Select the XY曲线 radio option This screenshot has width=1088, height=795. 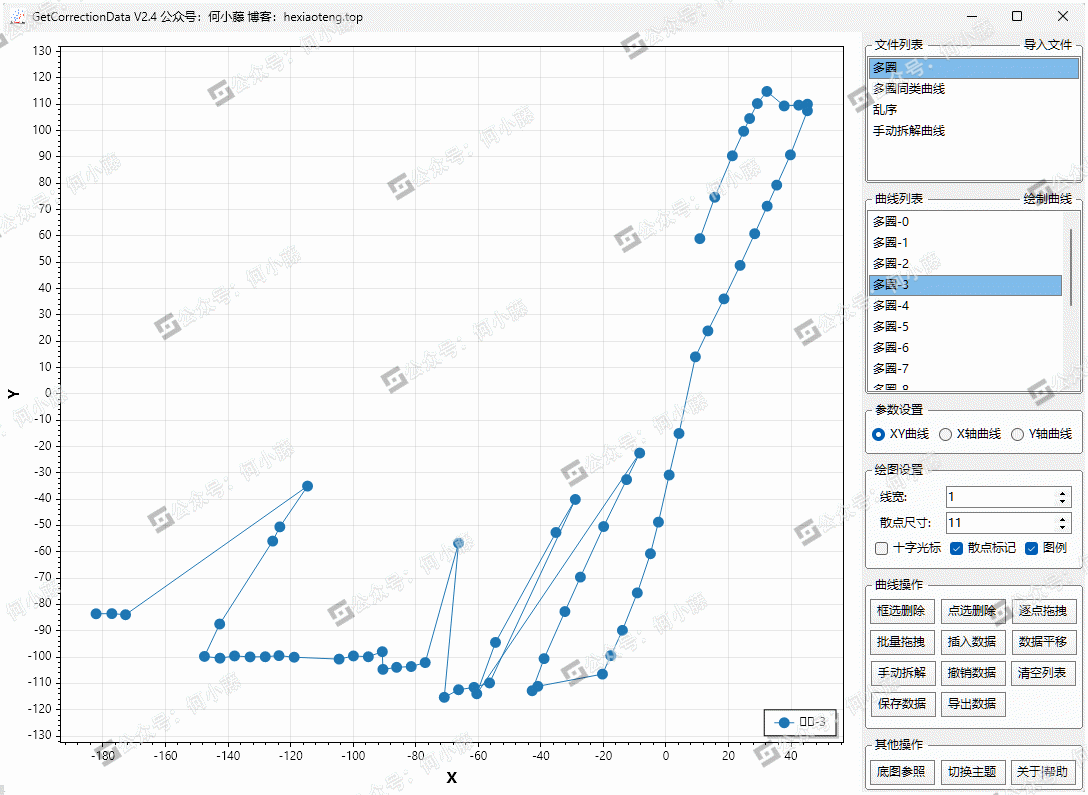click(878, 434)
